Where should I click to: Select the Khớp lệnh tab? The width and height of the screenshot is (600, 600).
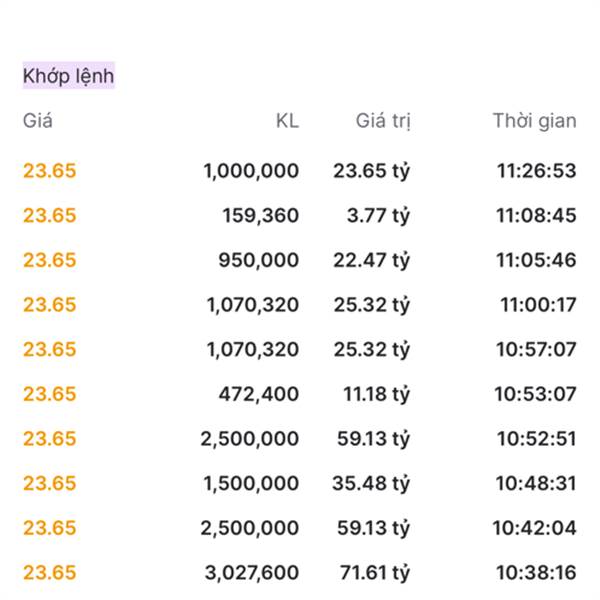click(x=68, y=75)
